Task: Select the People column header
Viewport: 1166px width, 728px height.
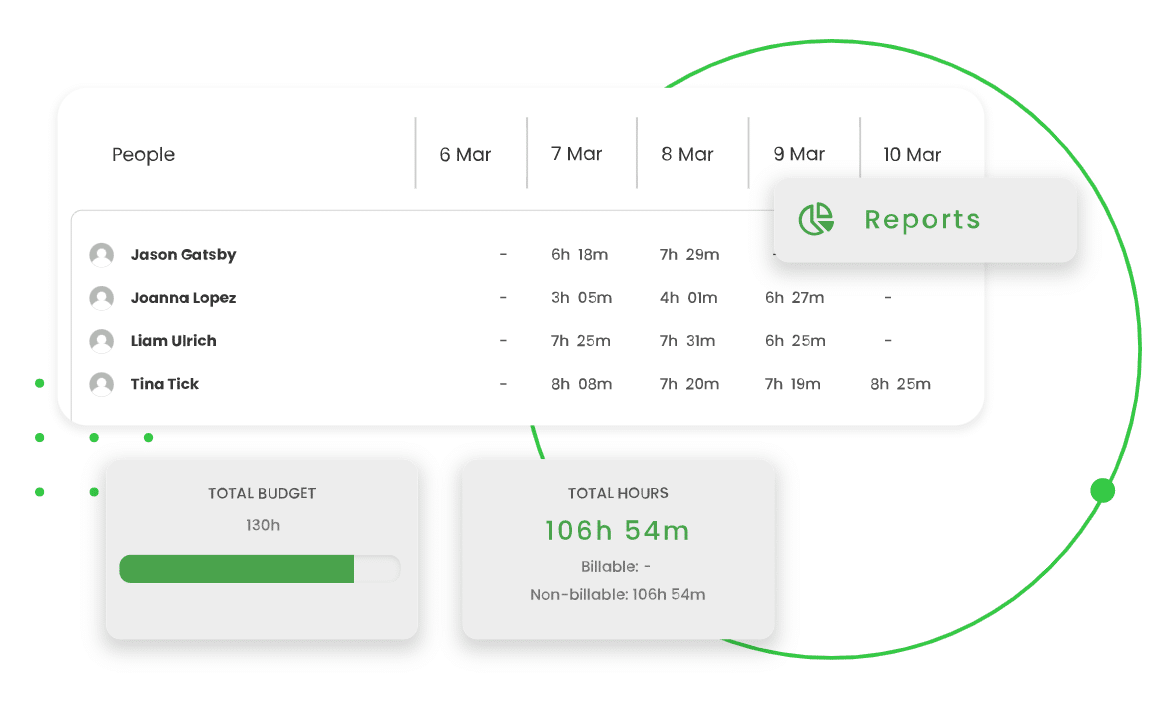Action: [x=143, y=154]
